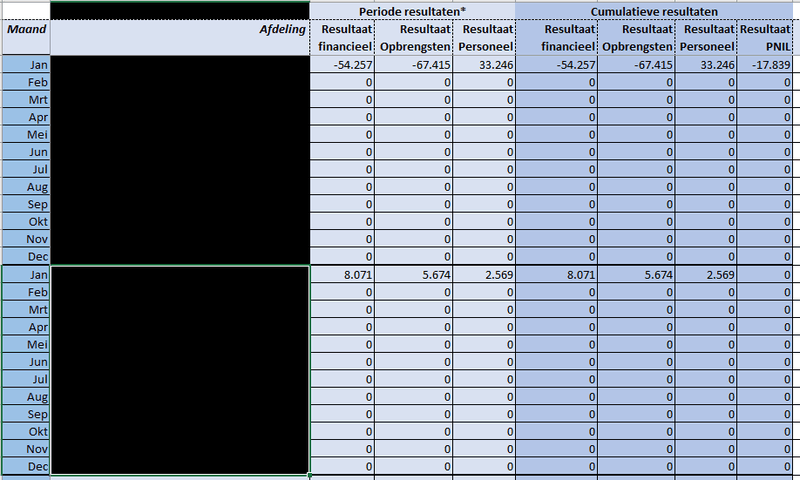Click the 'Periode resultaten*' group header
Image resolution: width=800 pixels, height=480 pixels.
point(412,11)
